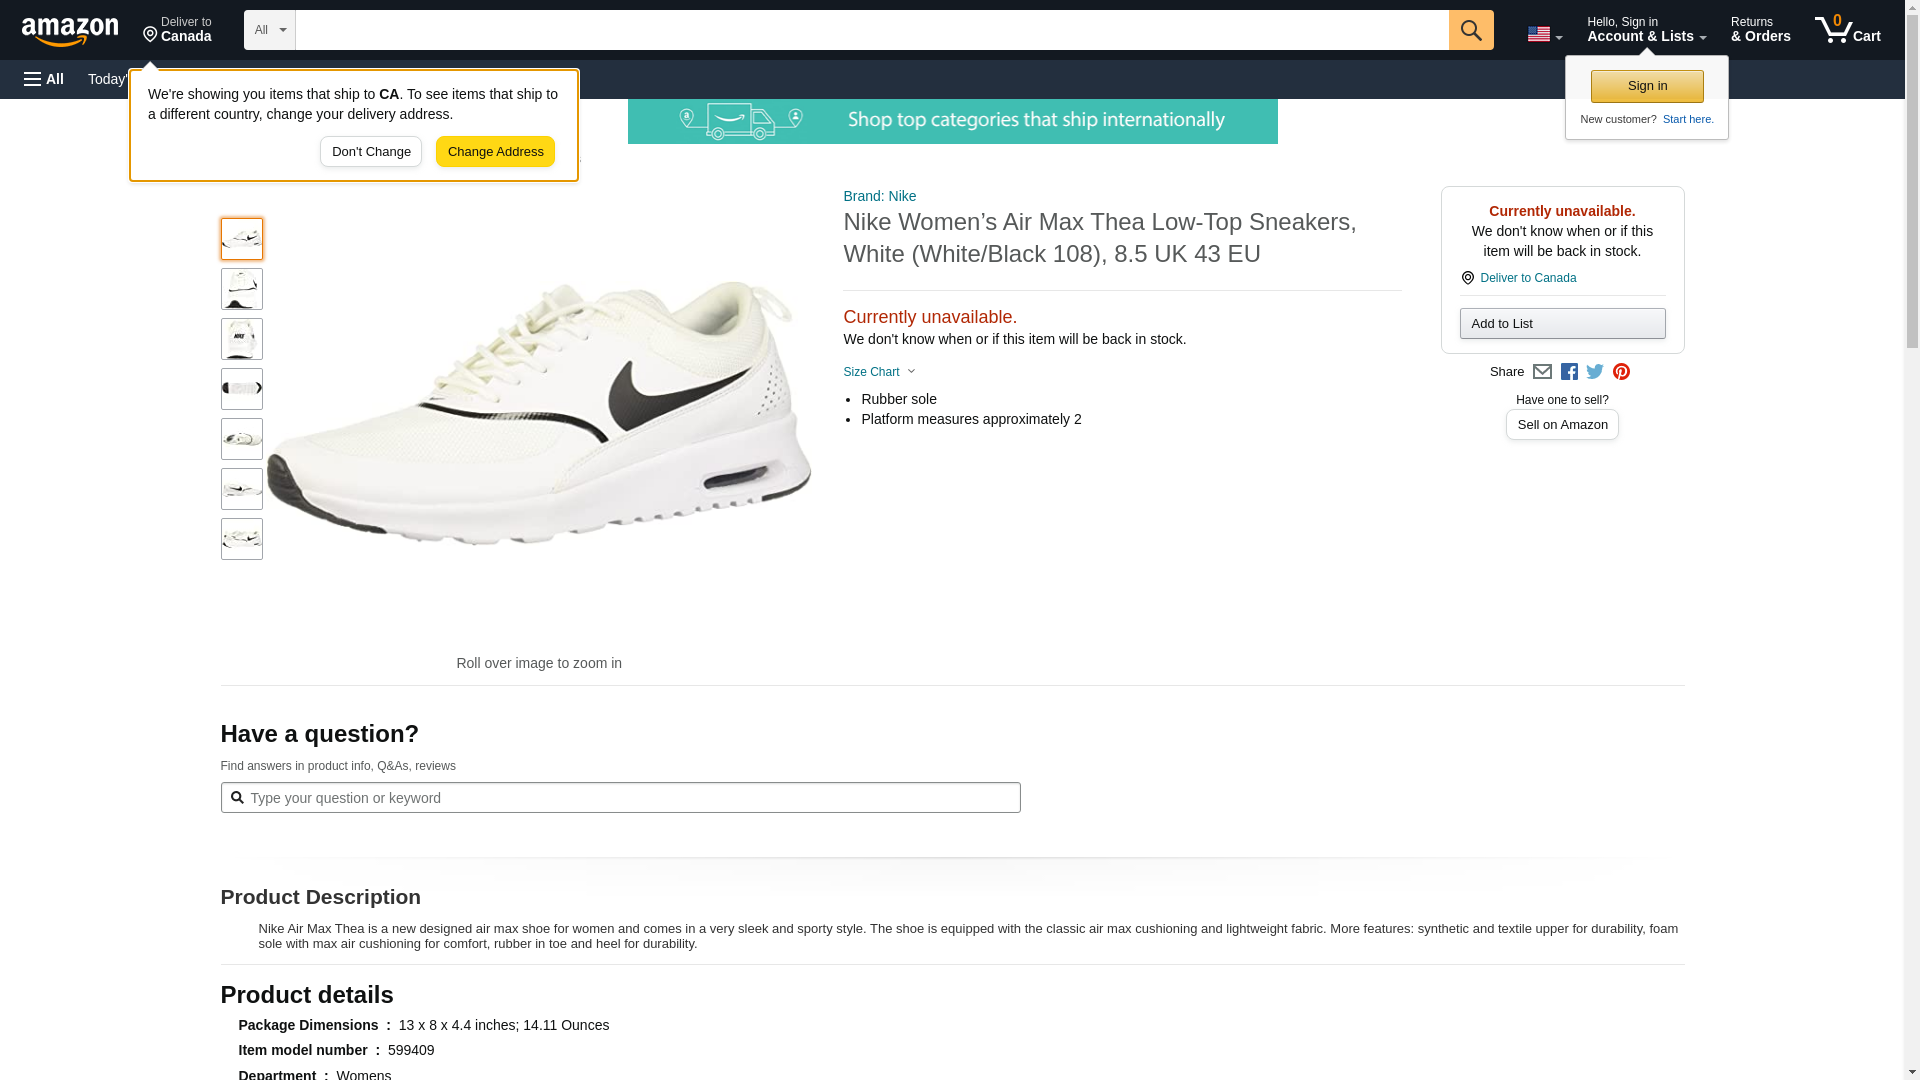
Task: Share product on Pinterest icon
Action: pos(1621,372)
